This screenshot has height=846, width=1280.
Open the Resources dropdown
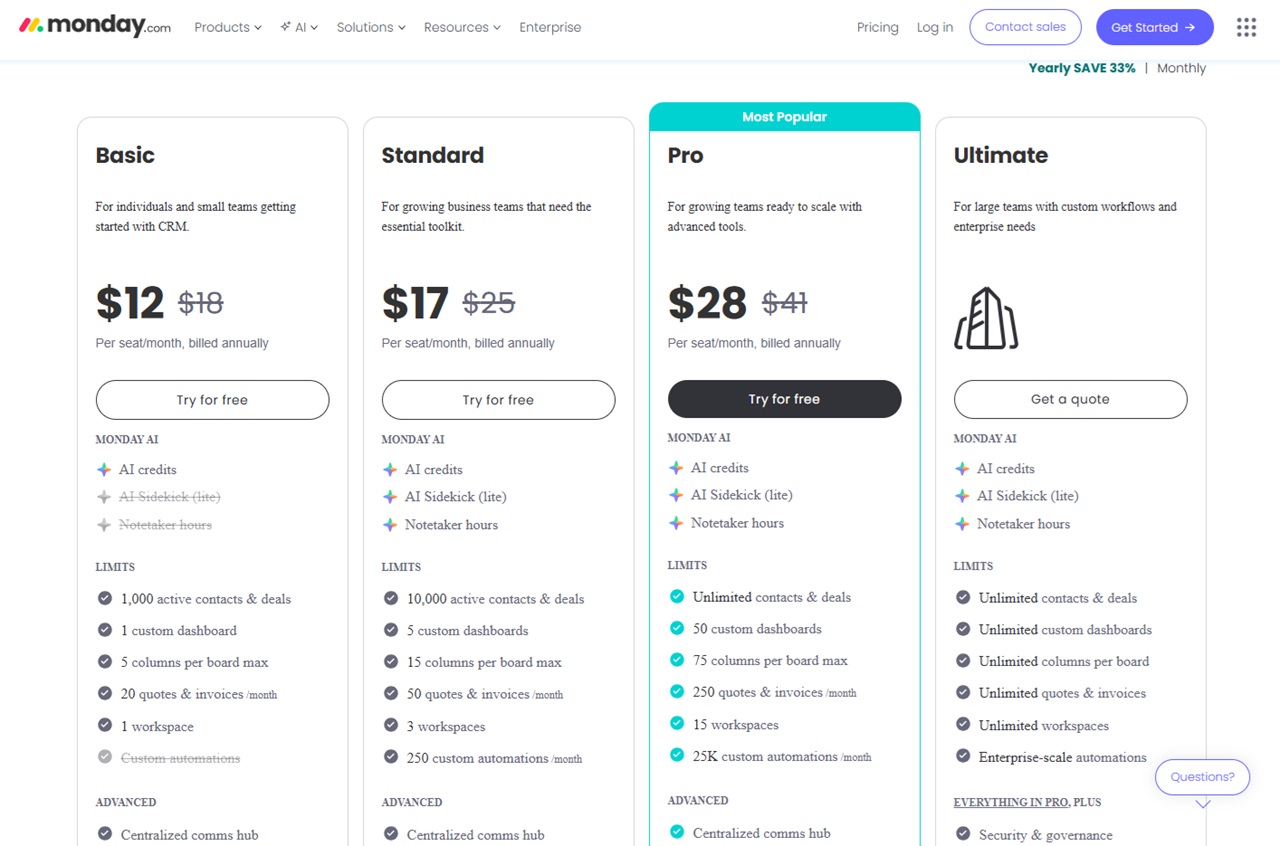(x=456, y=27)
